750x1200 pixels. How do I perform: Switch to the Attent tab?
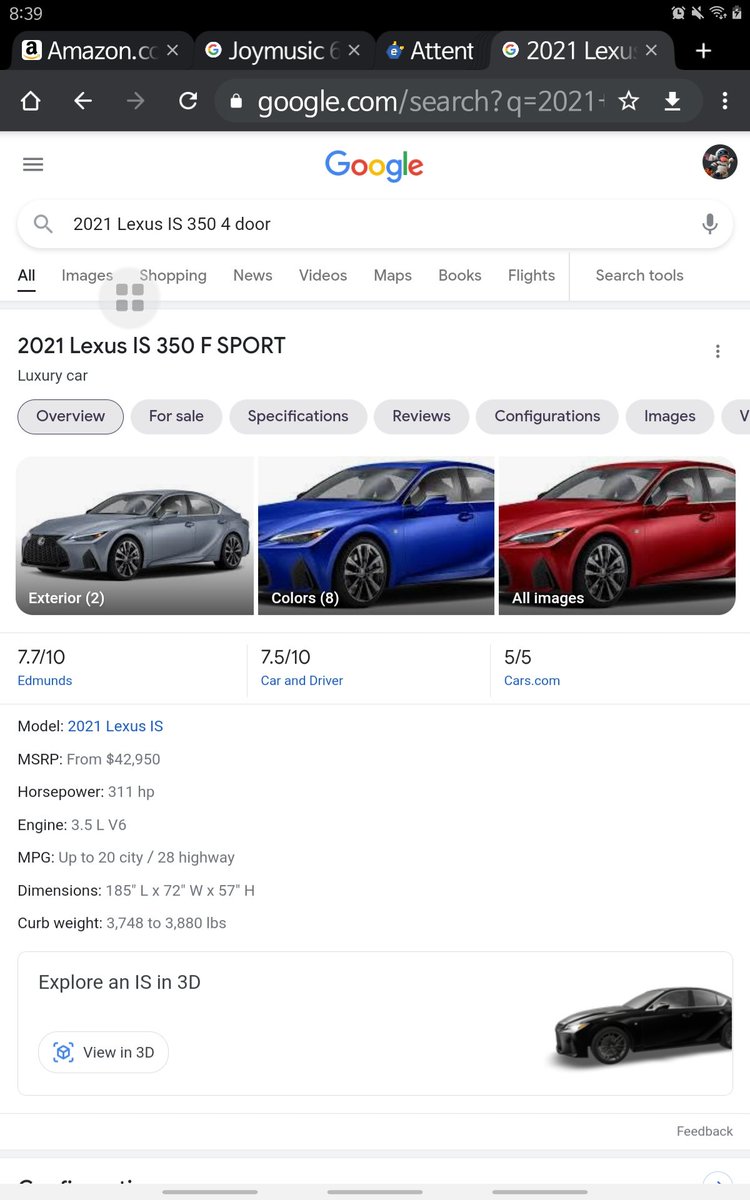pos(430,50)
